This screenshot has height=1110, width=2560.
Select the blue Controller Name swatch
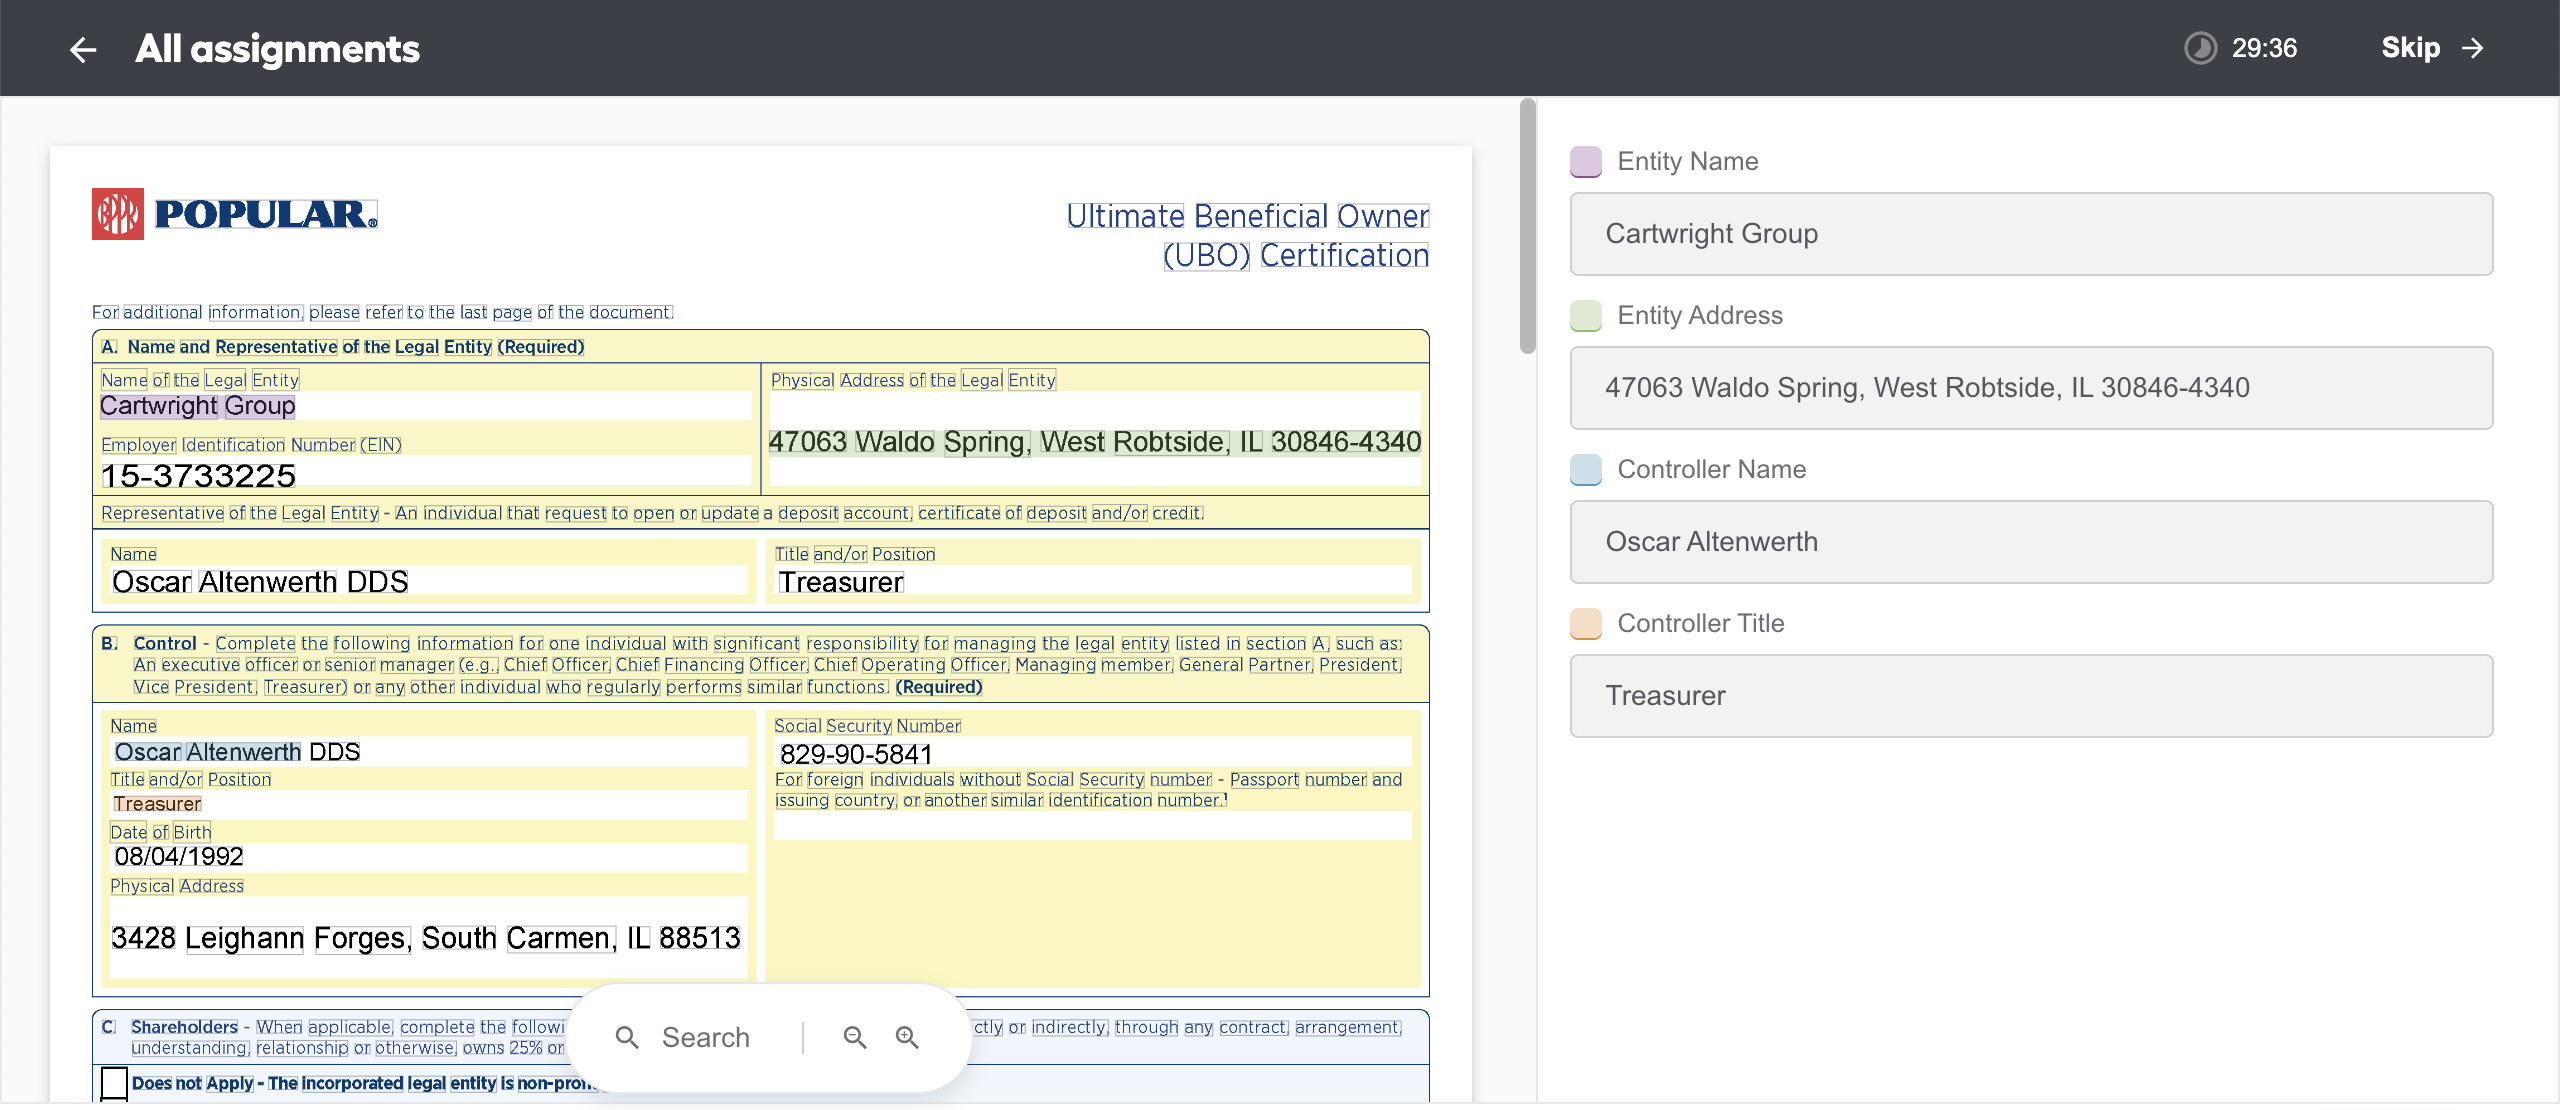tap(1586, 469)
